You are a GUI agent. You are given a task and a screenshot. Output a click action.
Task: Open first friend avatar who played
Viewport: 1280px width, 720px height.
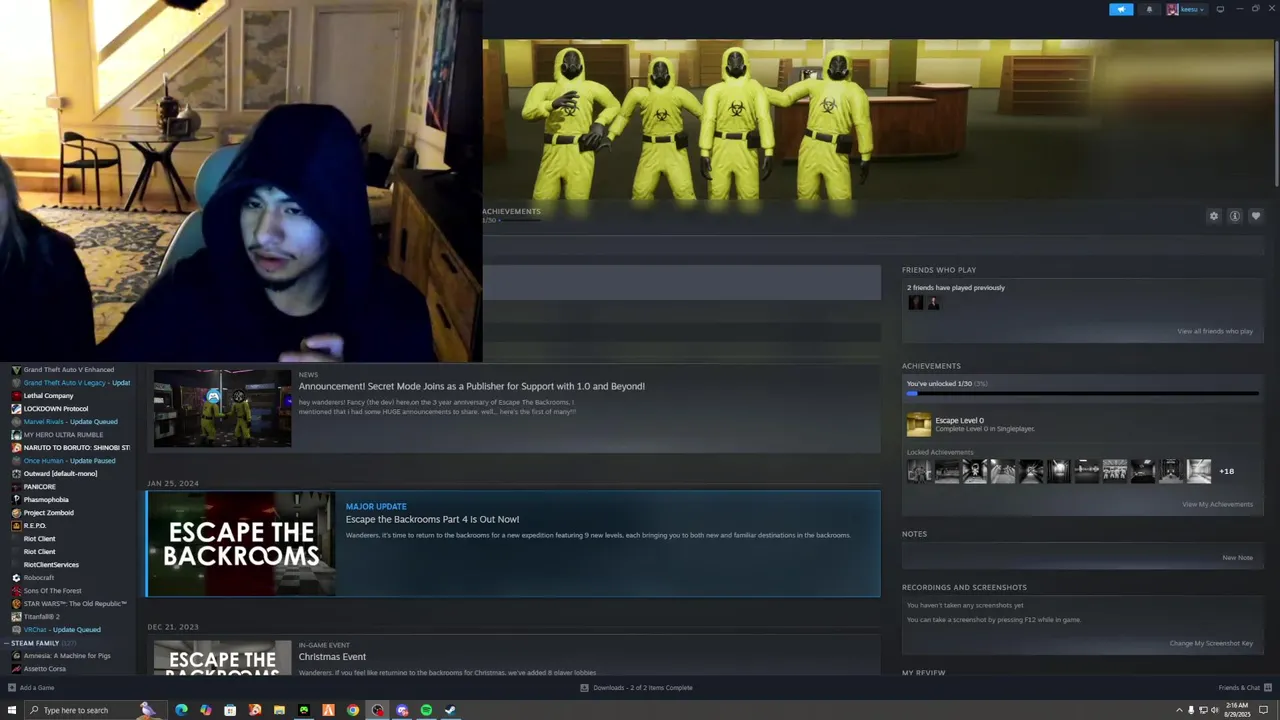point(916,303)
